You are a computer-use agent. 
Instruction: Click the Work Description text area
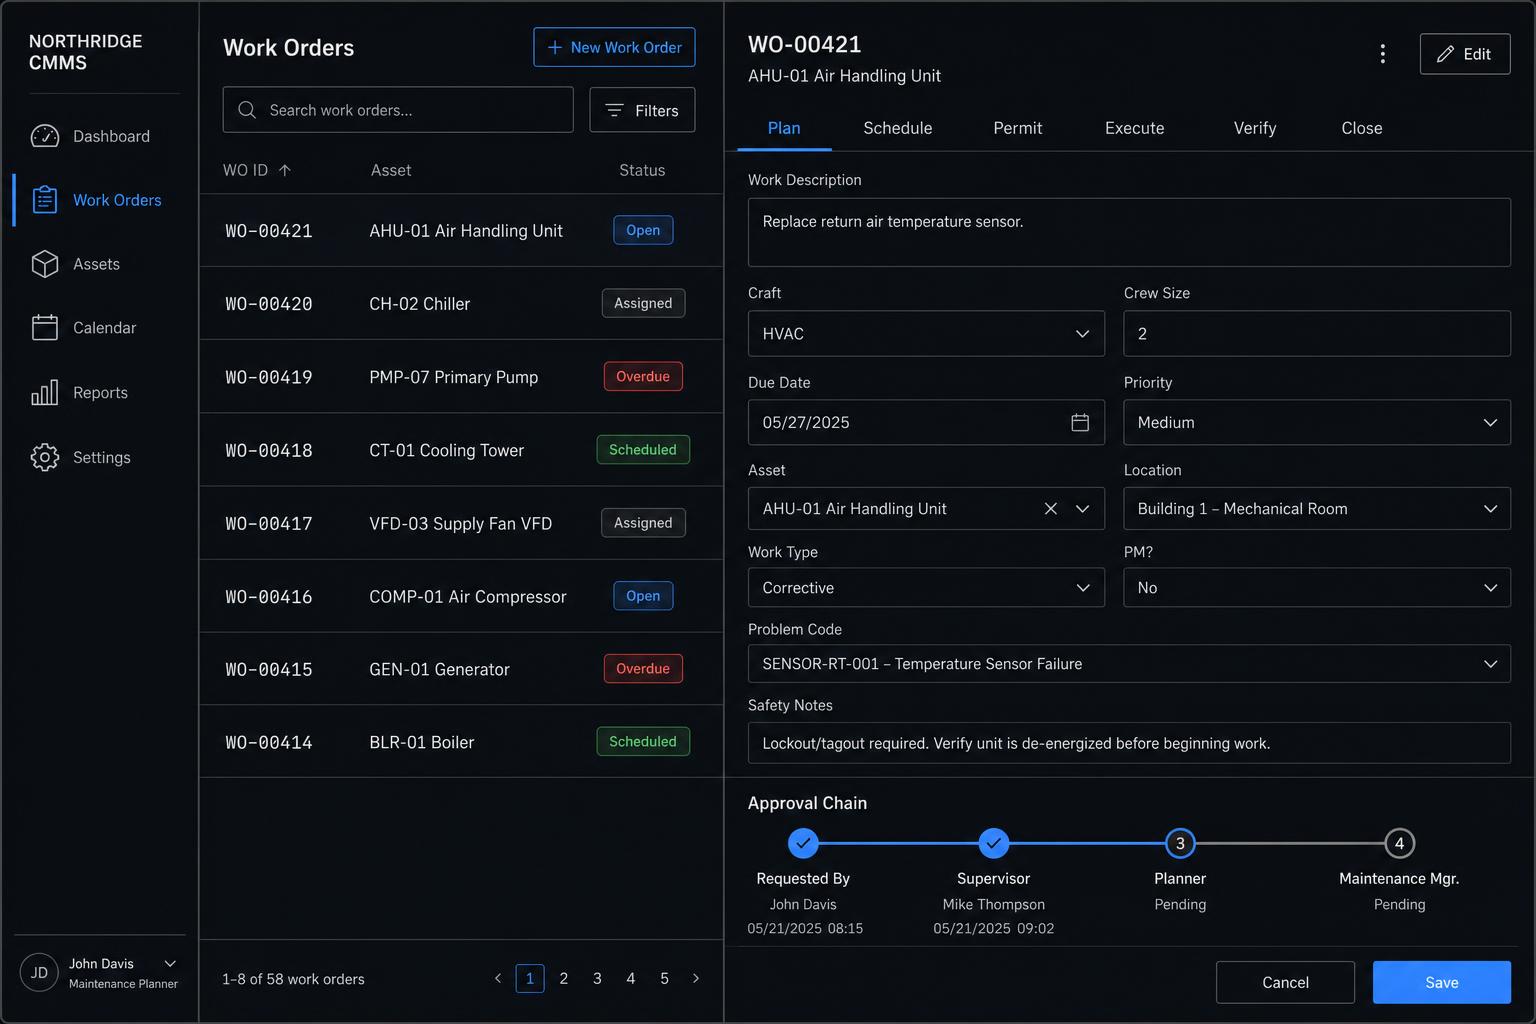[x=1129, y=232]
